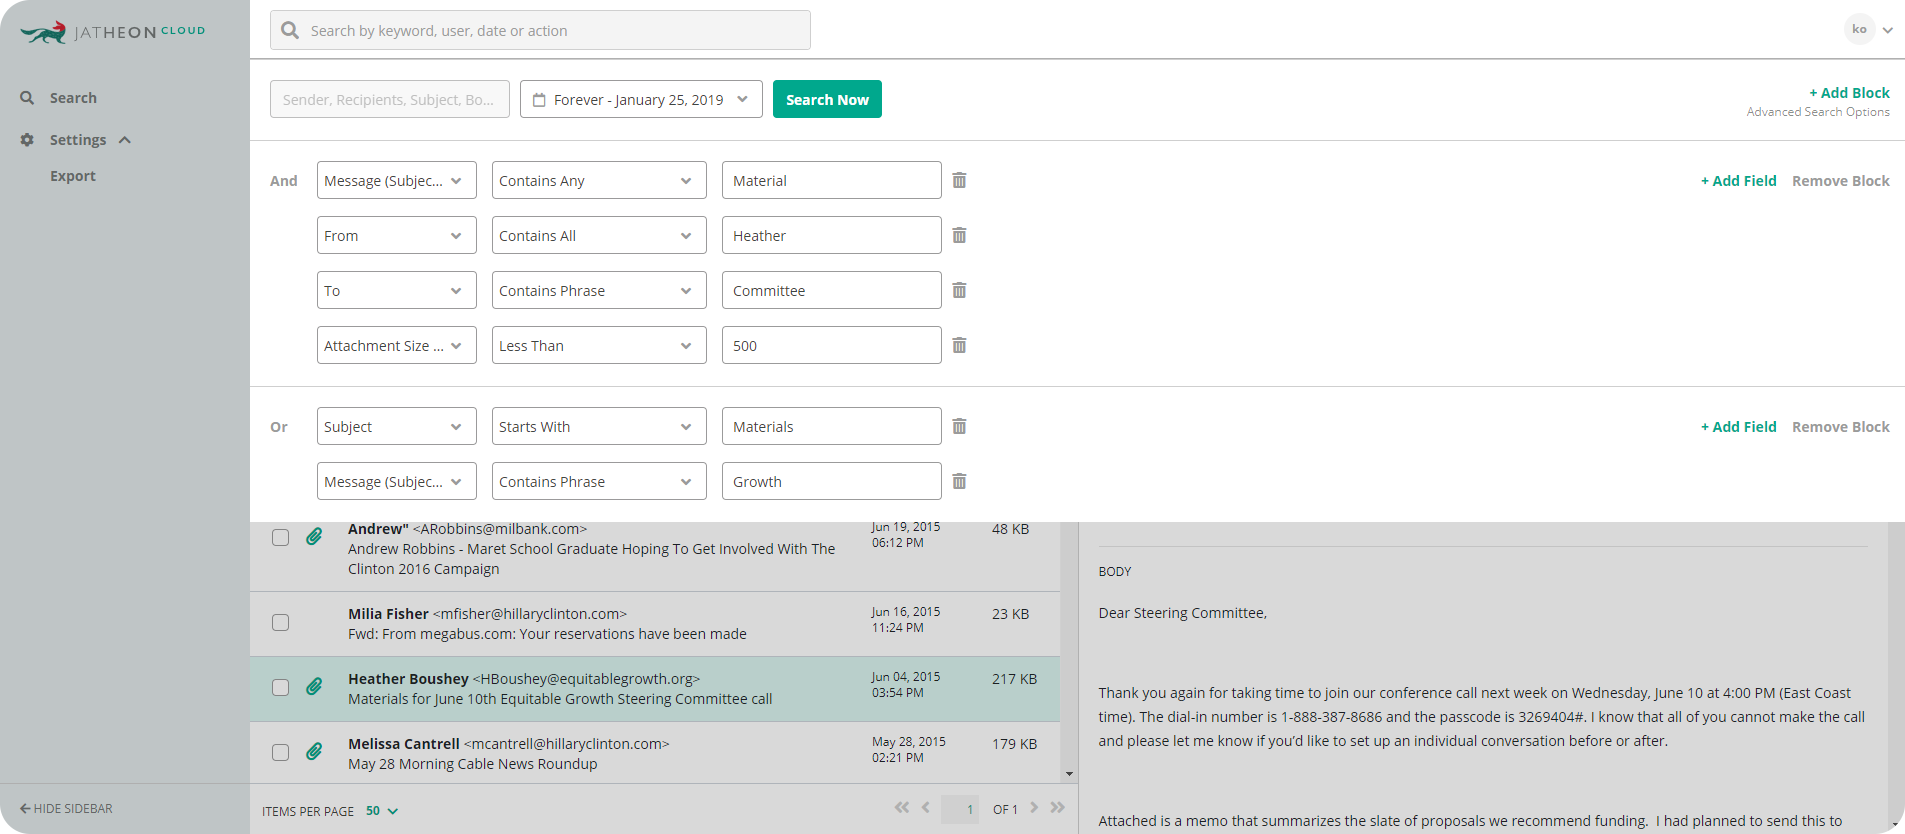Expand the items per page '50' dropdown
1905x834 pixels.
(x=382, y=811)
